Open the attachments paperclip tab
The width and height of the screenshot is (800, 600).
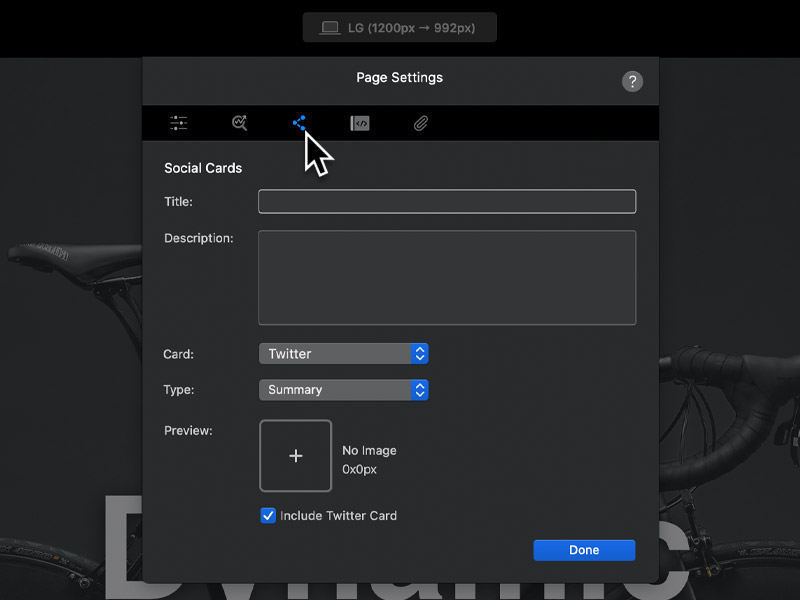point(420,123)
